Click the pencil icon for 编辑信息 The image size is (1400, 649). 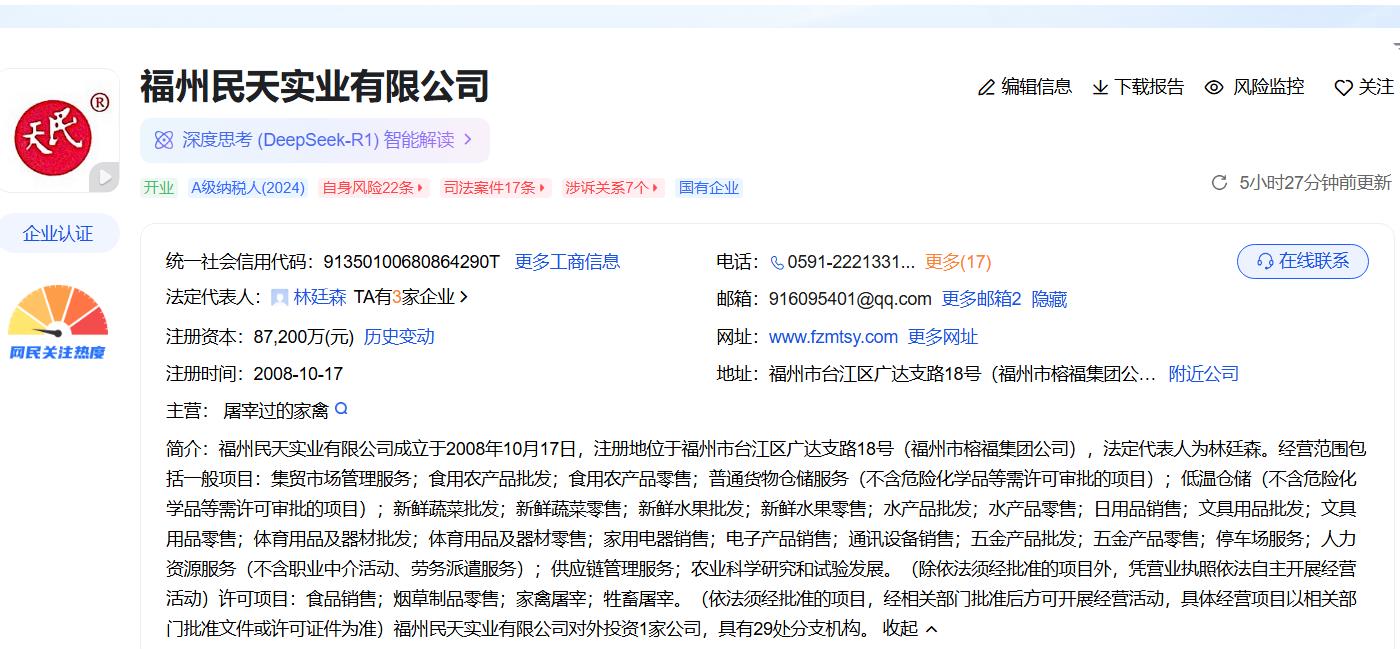tap(986, 88)
